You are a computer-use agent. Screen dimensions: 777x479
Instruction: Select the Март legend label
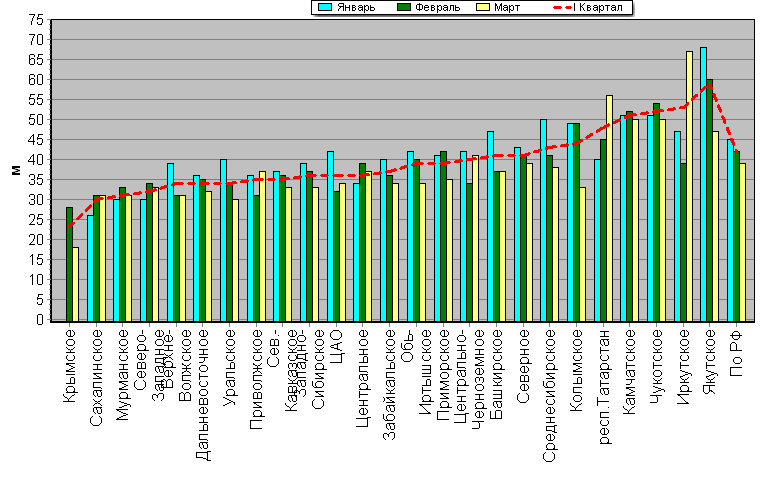tap(507, 7)
